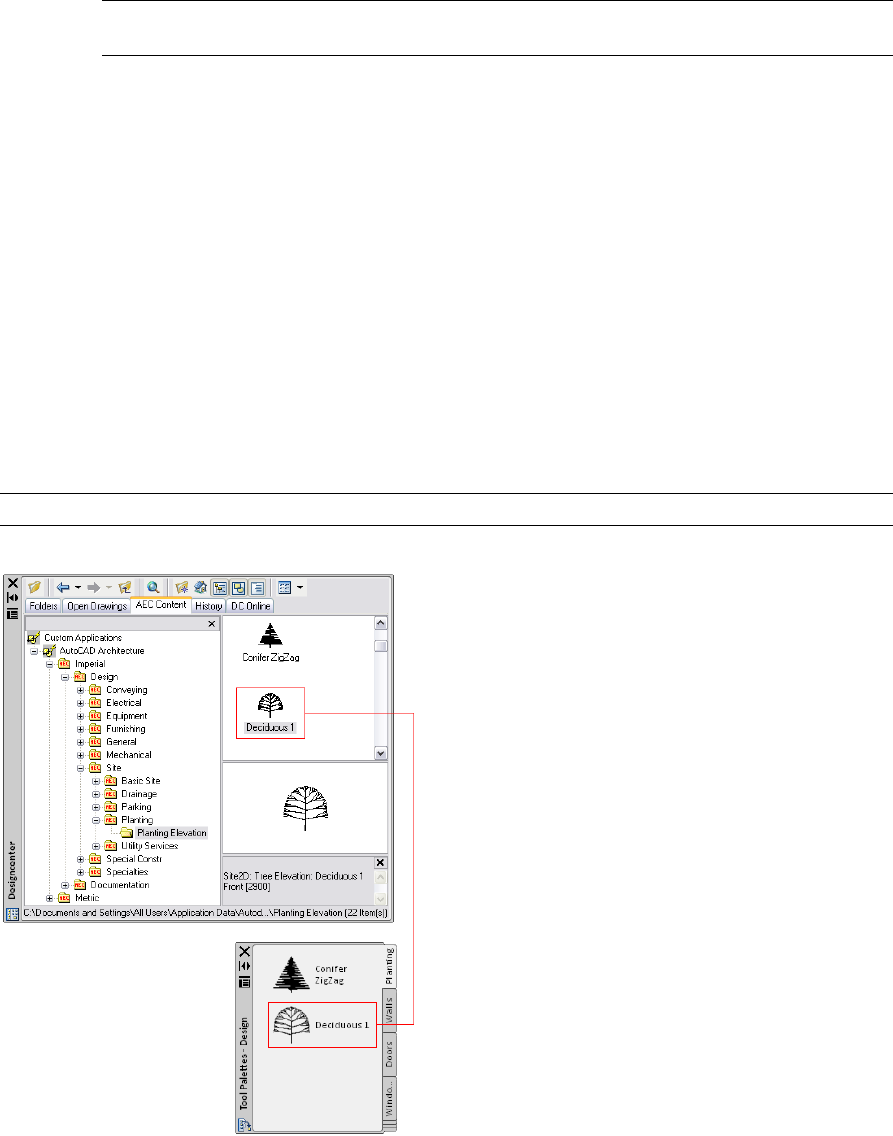Expand the Metric node
Image resolution: width=893 pixels, height=1136 pixels.
click(49, 898)
